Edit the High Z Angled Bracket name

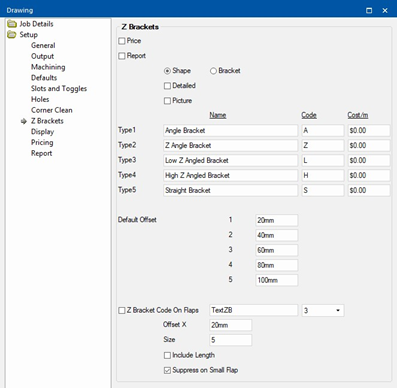(x=230, y=175)
